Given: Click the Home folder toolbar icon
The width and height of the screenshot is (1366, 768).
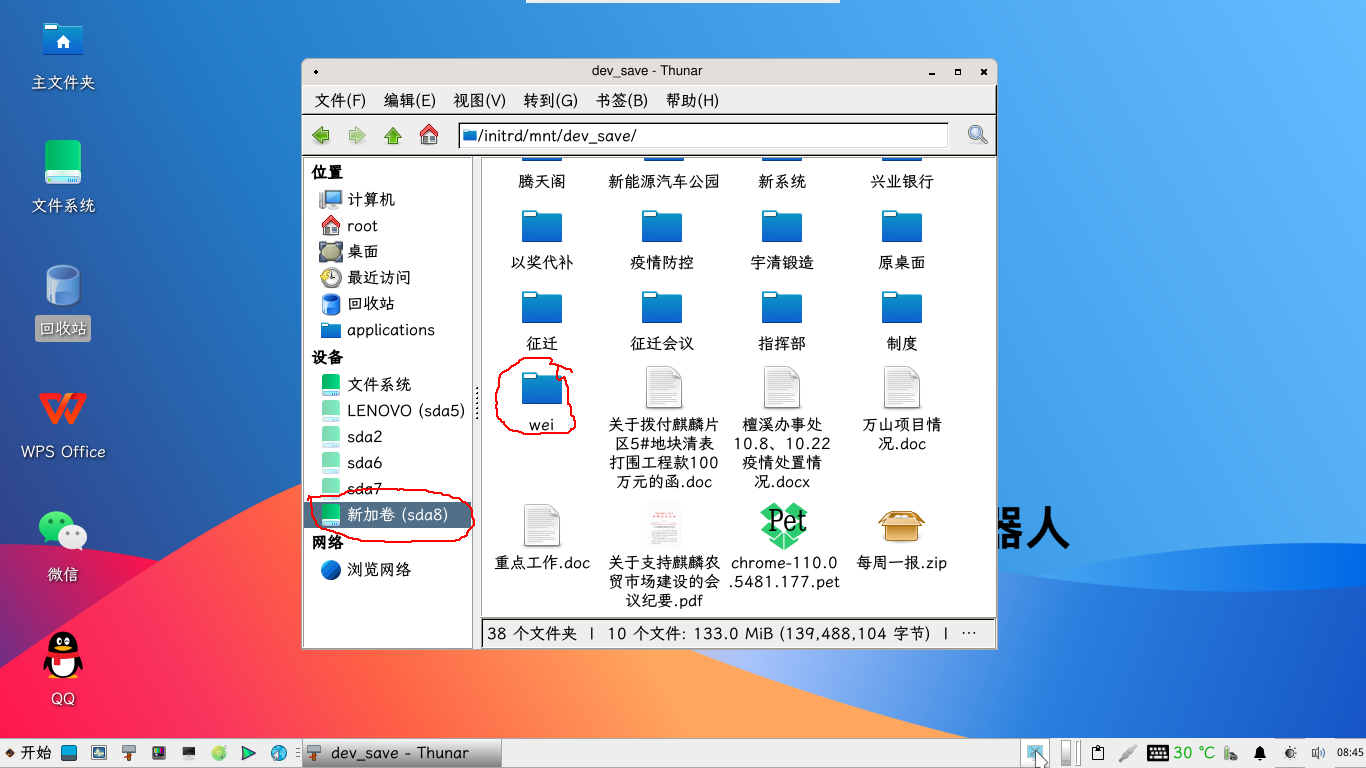Looking at the screenshot, I should coord(429,135).
